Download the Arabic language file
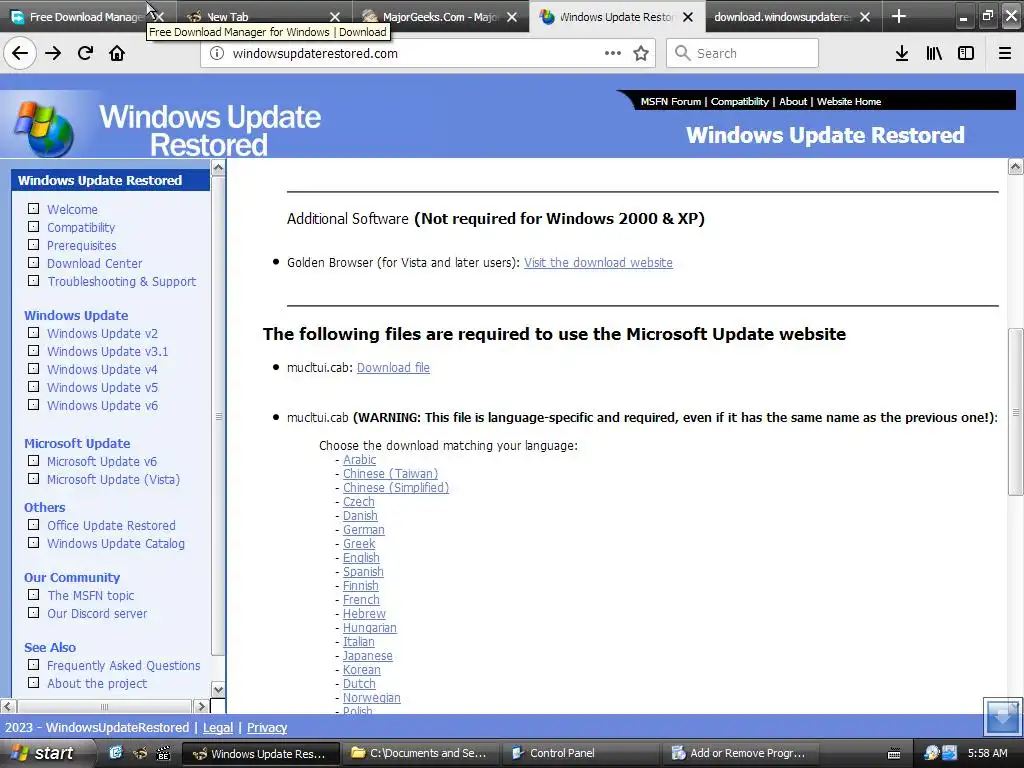1024x768 pixels. (359, 460)
